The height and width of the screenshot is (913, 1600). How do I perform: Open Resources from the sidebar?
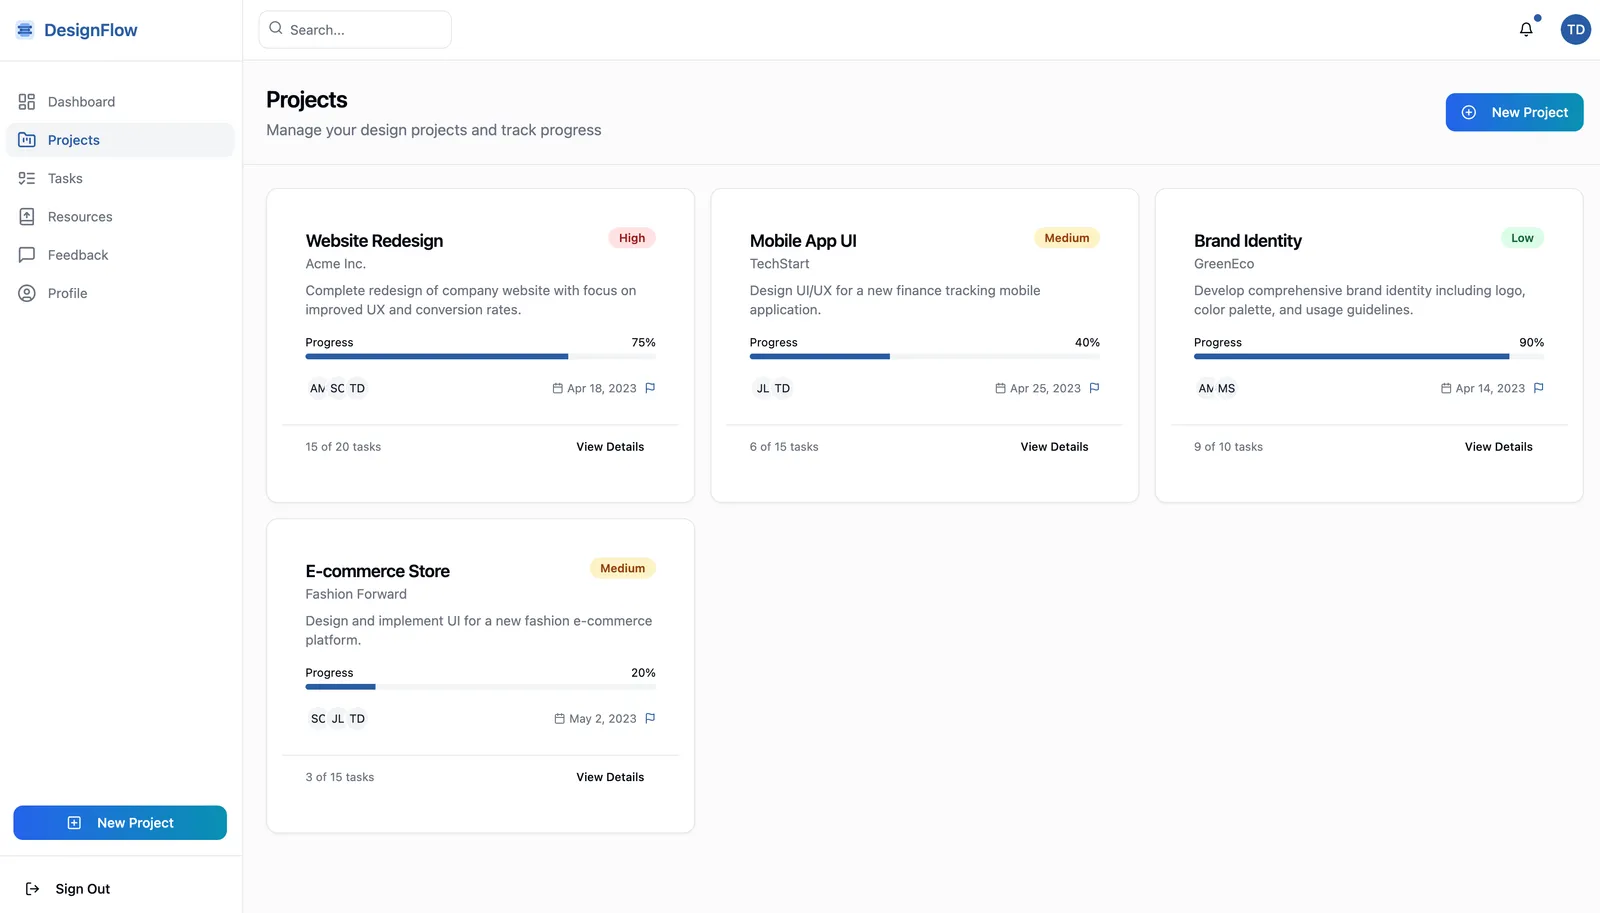pyautogui.click(x=120, y=217)
